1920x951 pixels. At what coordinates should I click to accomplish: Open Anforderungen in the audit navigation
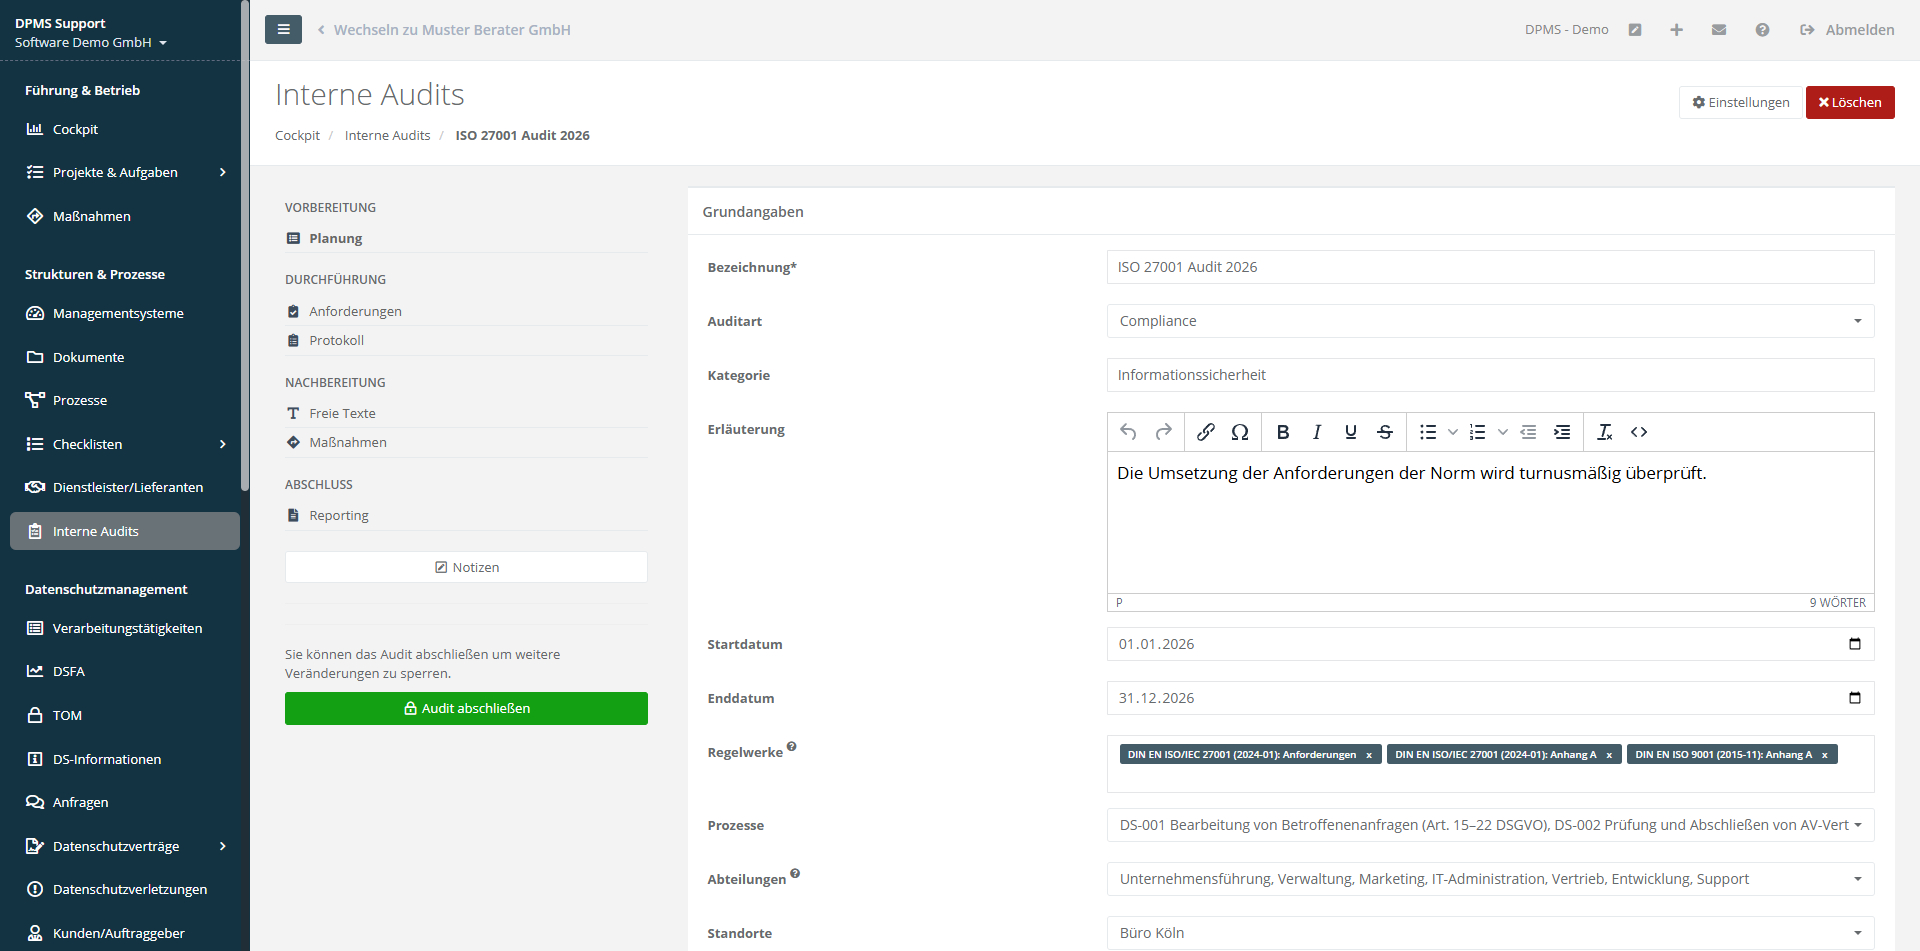point(355,311)
